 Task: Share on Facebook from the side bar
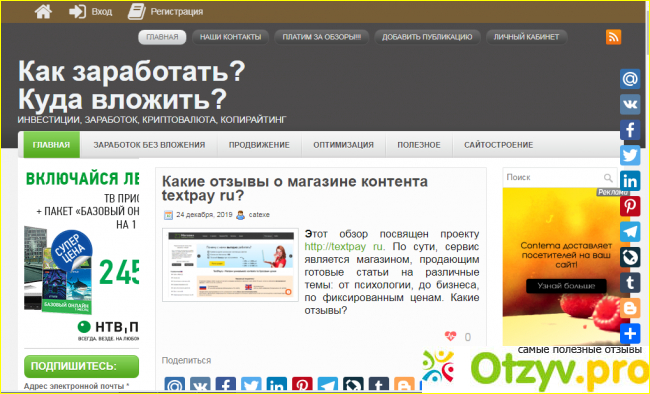click(630, 130)
